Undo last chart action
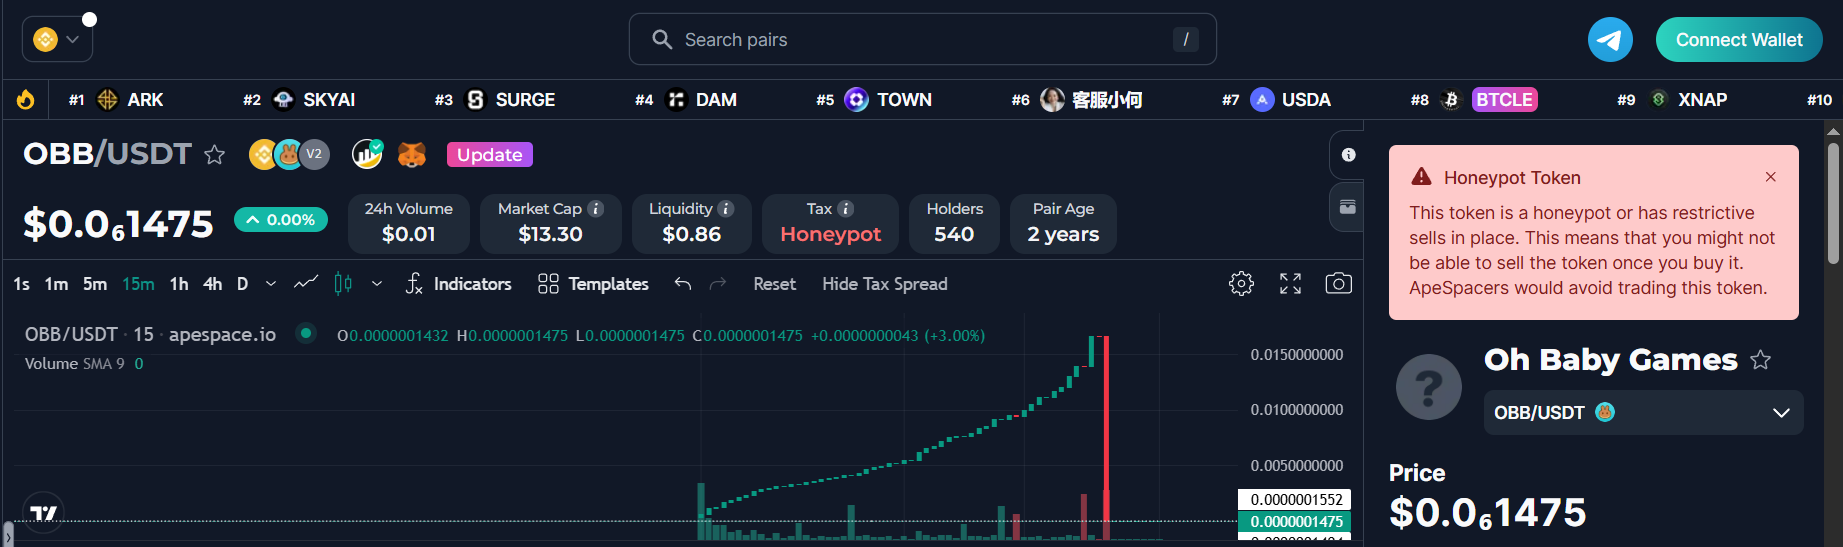 683,284
